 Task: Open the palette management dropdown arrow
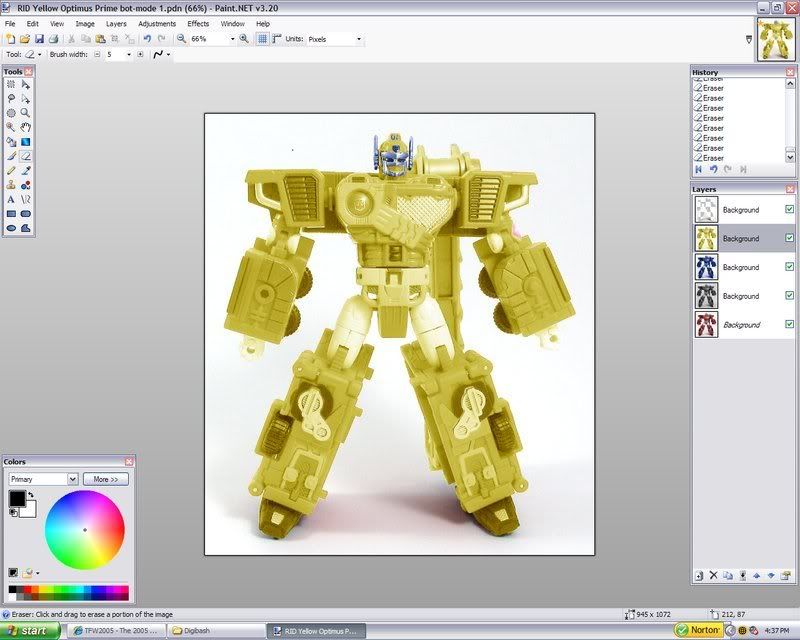coord(38,573)
